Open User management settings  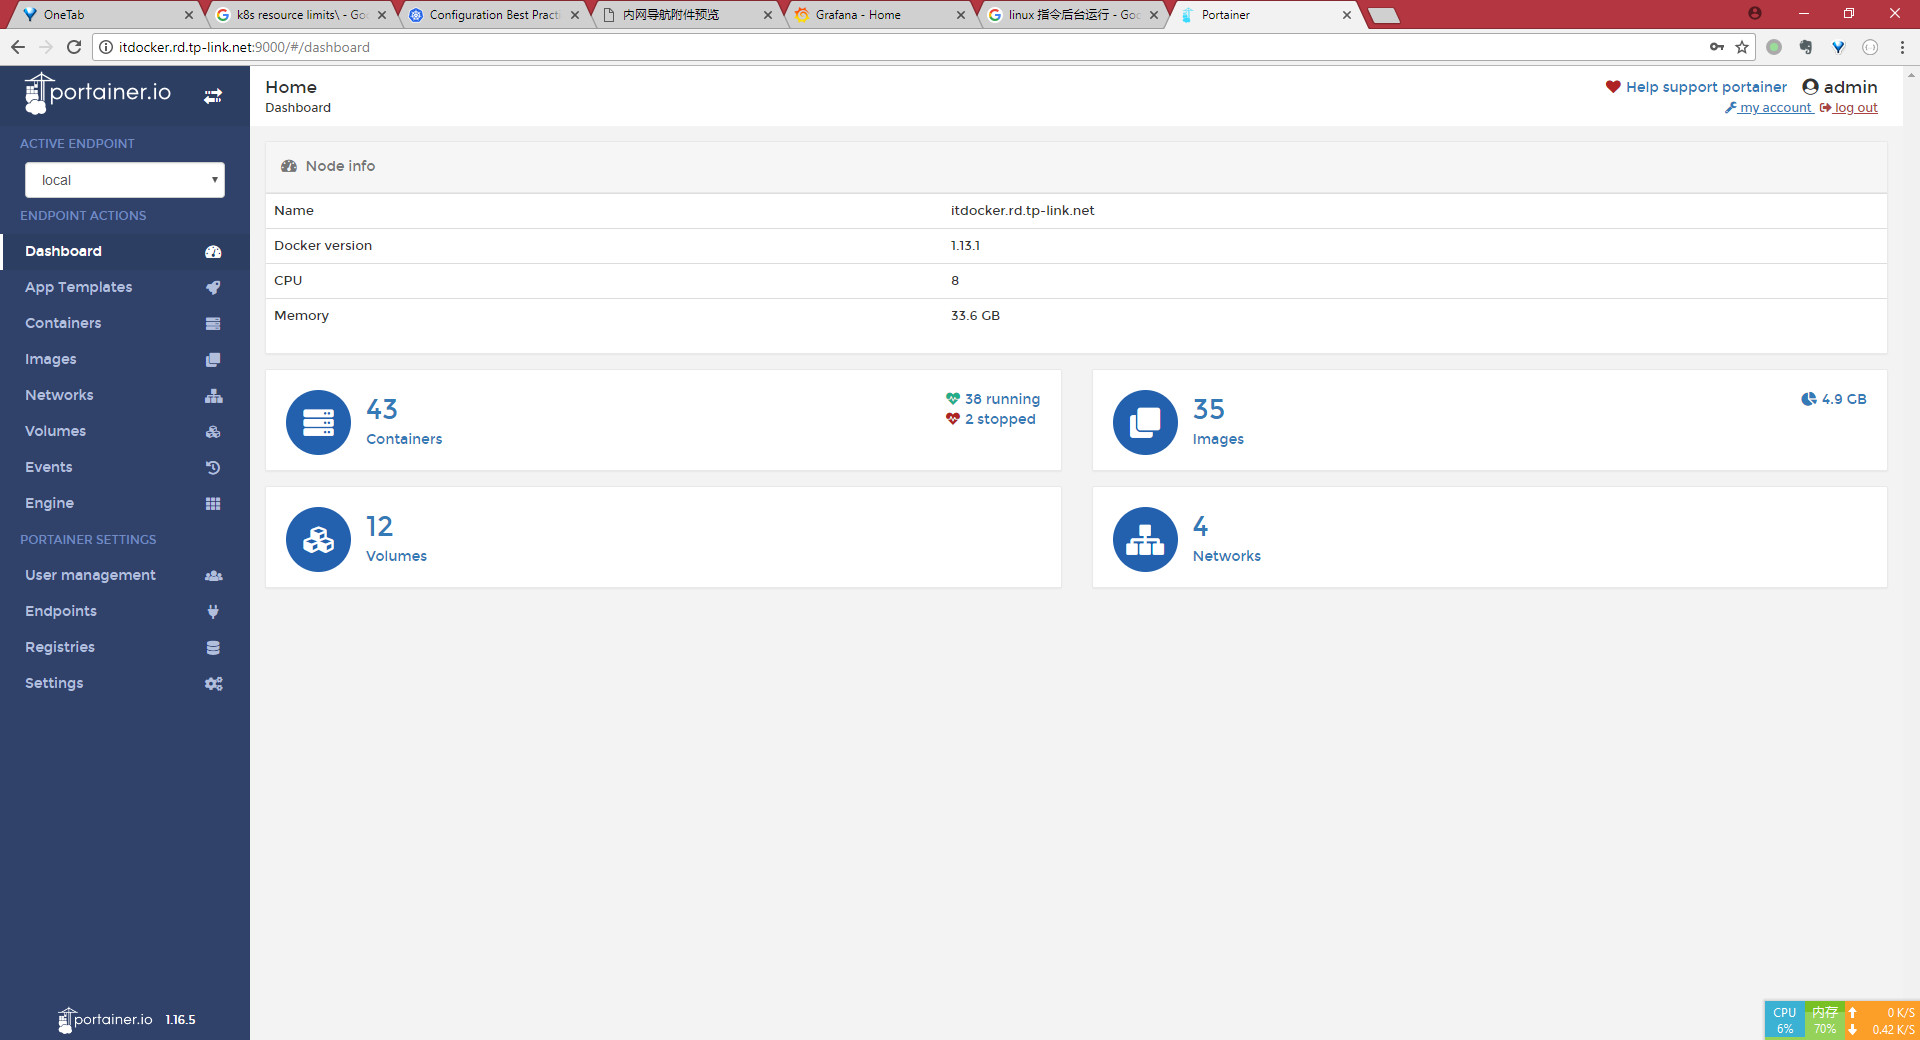(90, 575)
